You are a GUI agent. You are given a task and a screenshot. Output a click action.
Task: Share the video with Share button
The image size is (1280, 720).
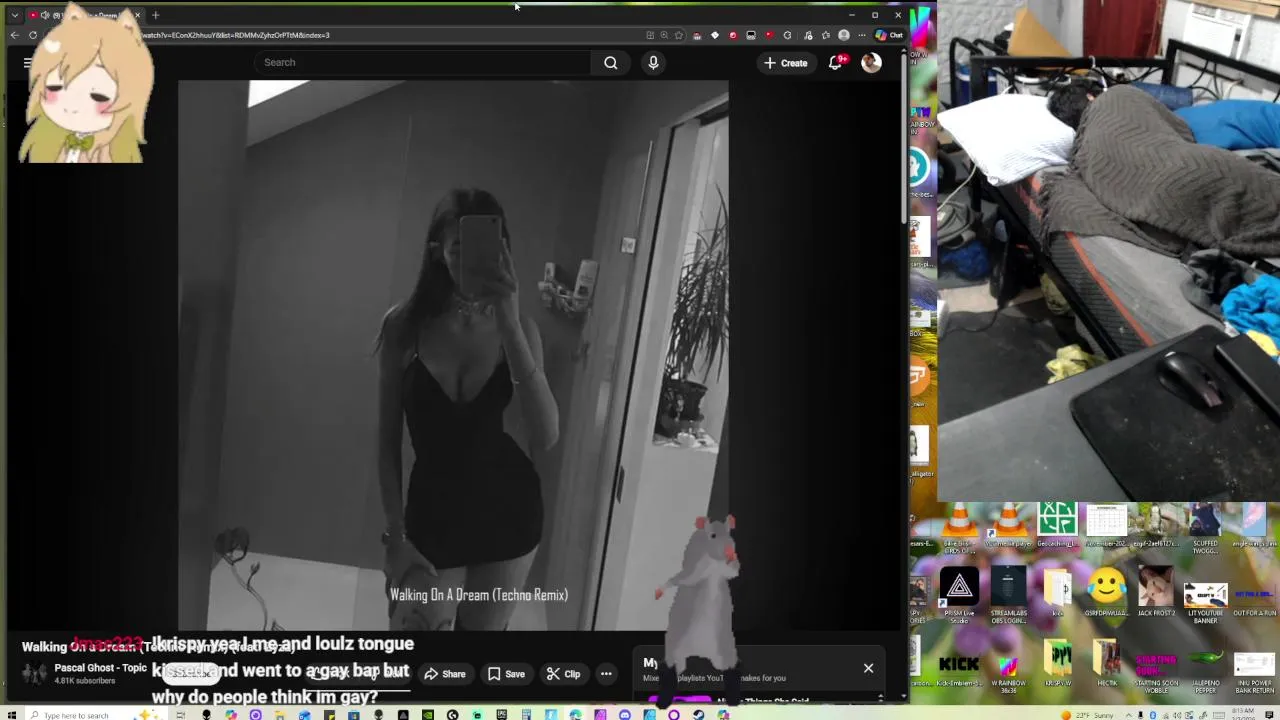(x=445, y=674)
